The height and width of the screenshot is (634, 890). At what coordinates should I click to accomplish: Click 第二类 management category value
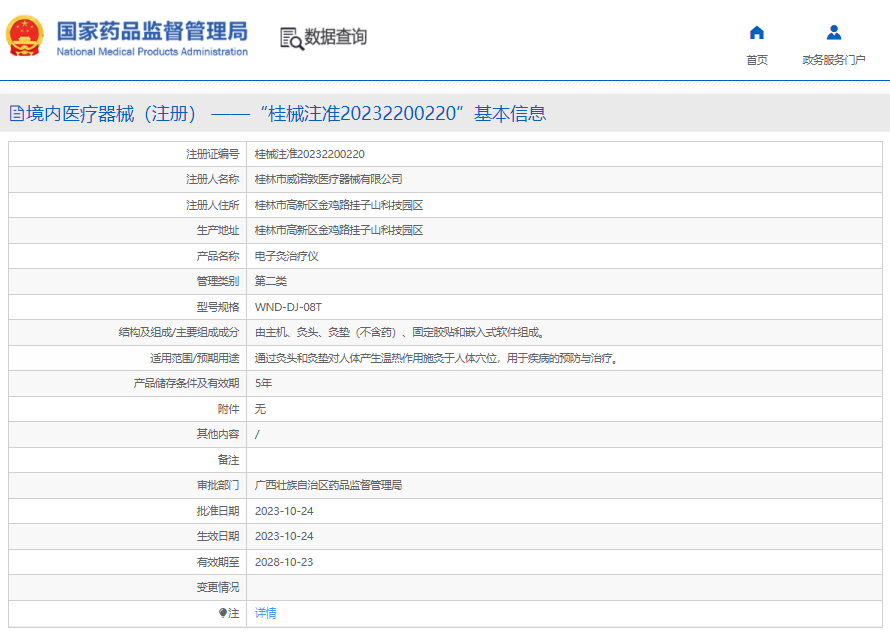coord(271,281)
